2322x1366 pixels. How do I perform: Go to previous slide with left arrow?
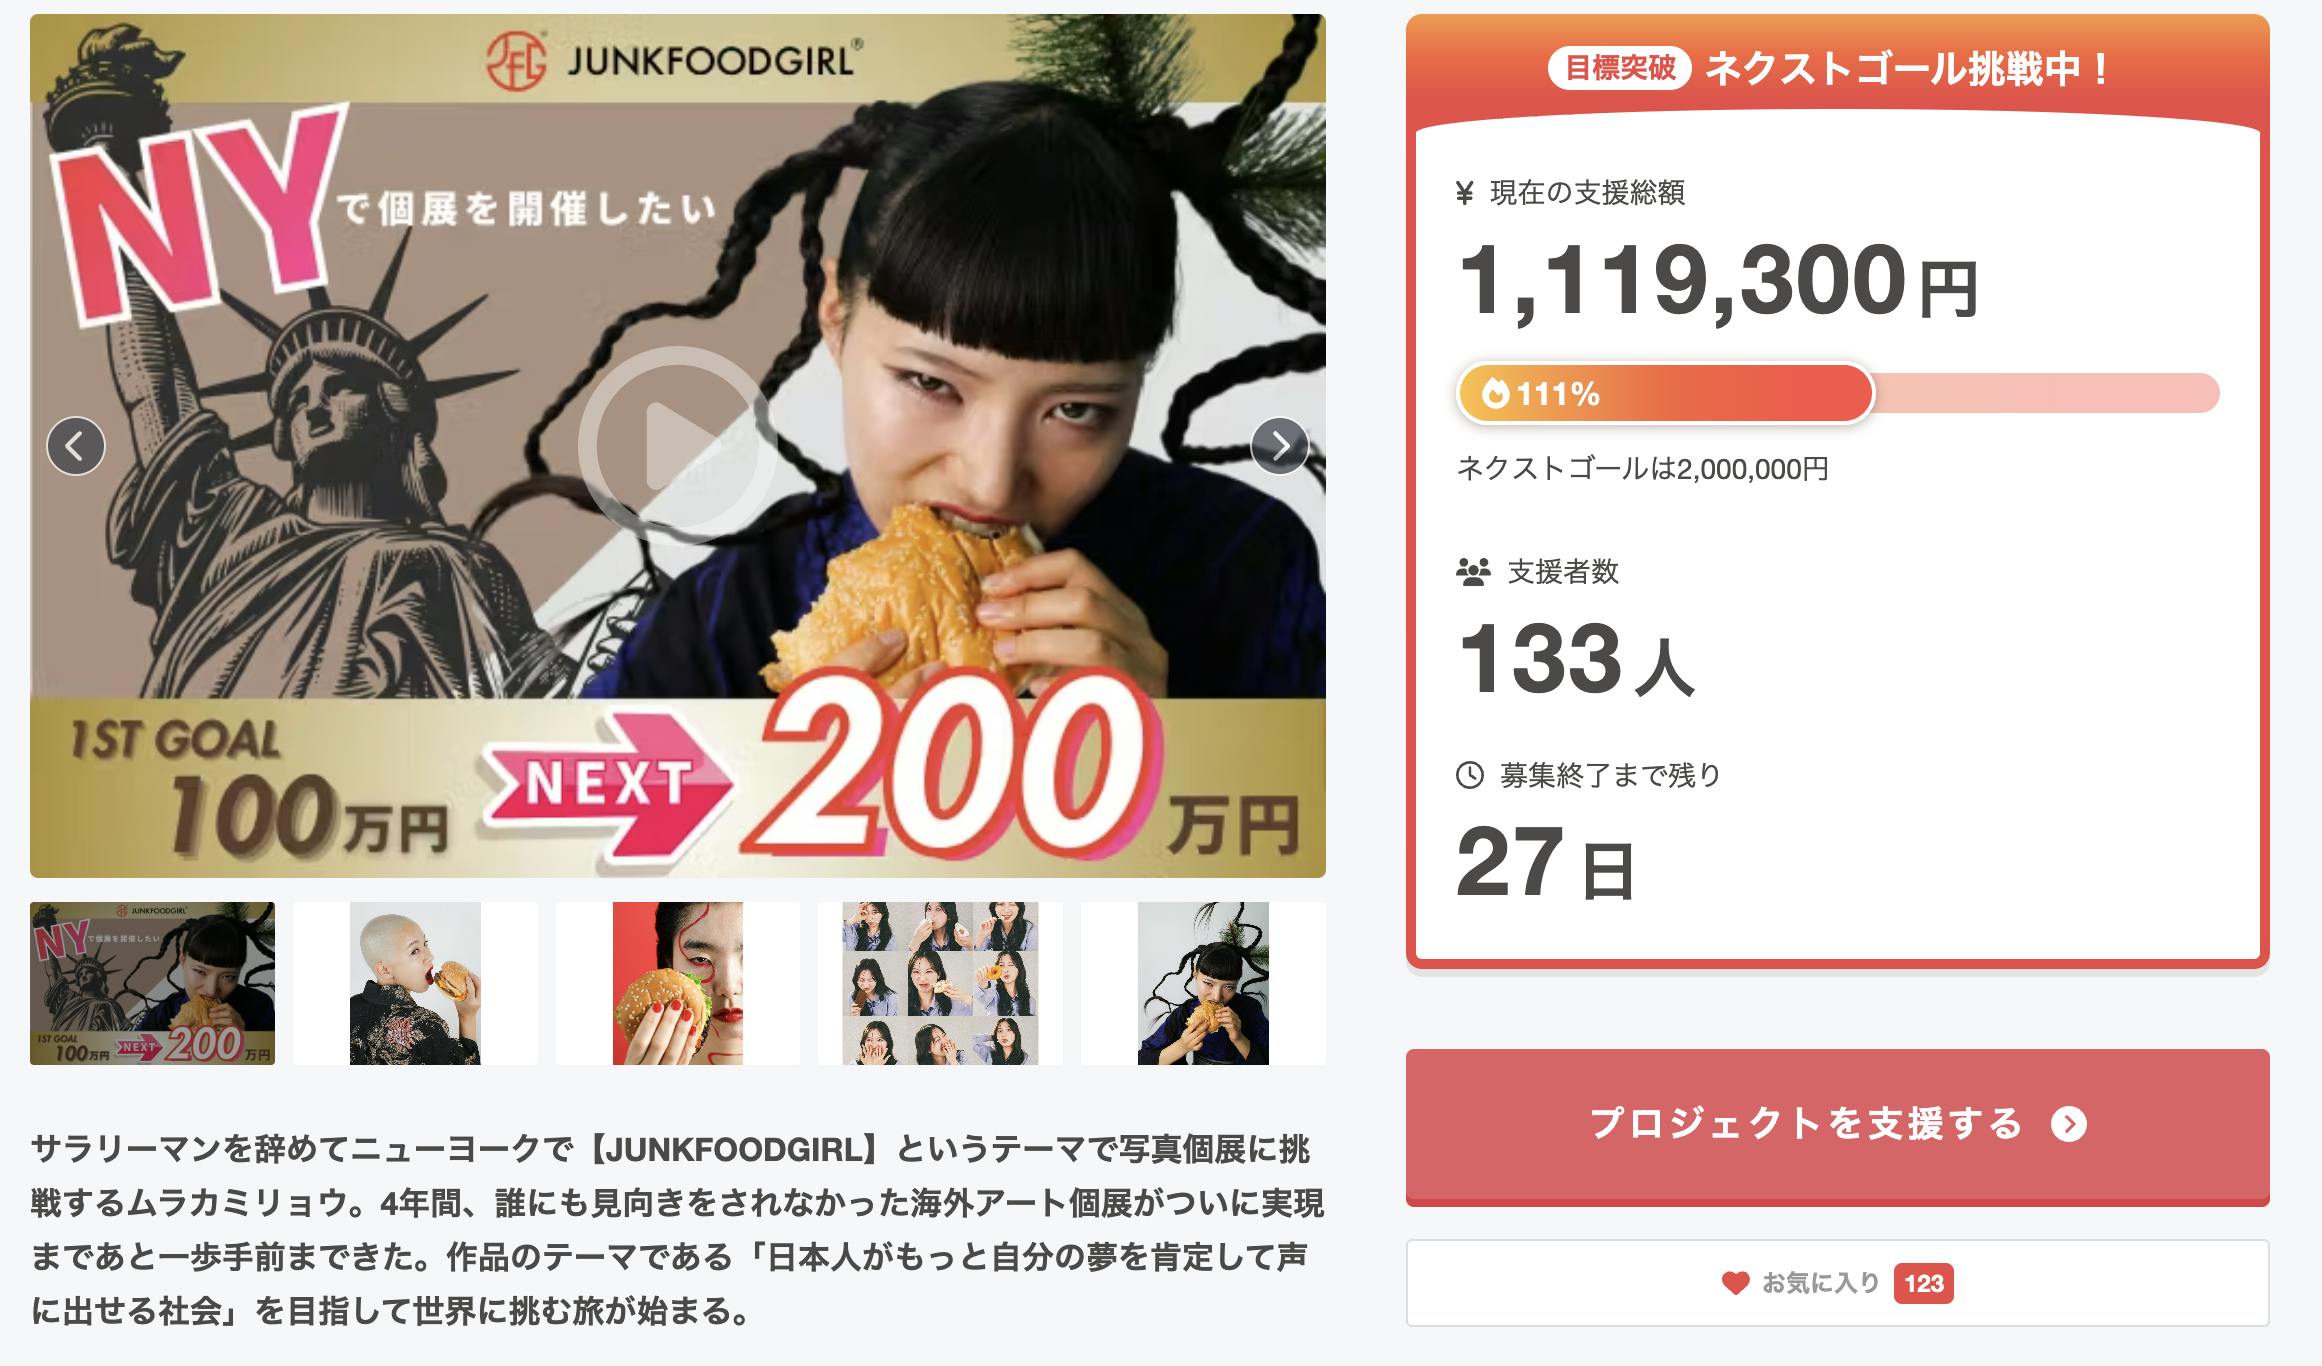click(76, 446)
